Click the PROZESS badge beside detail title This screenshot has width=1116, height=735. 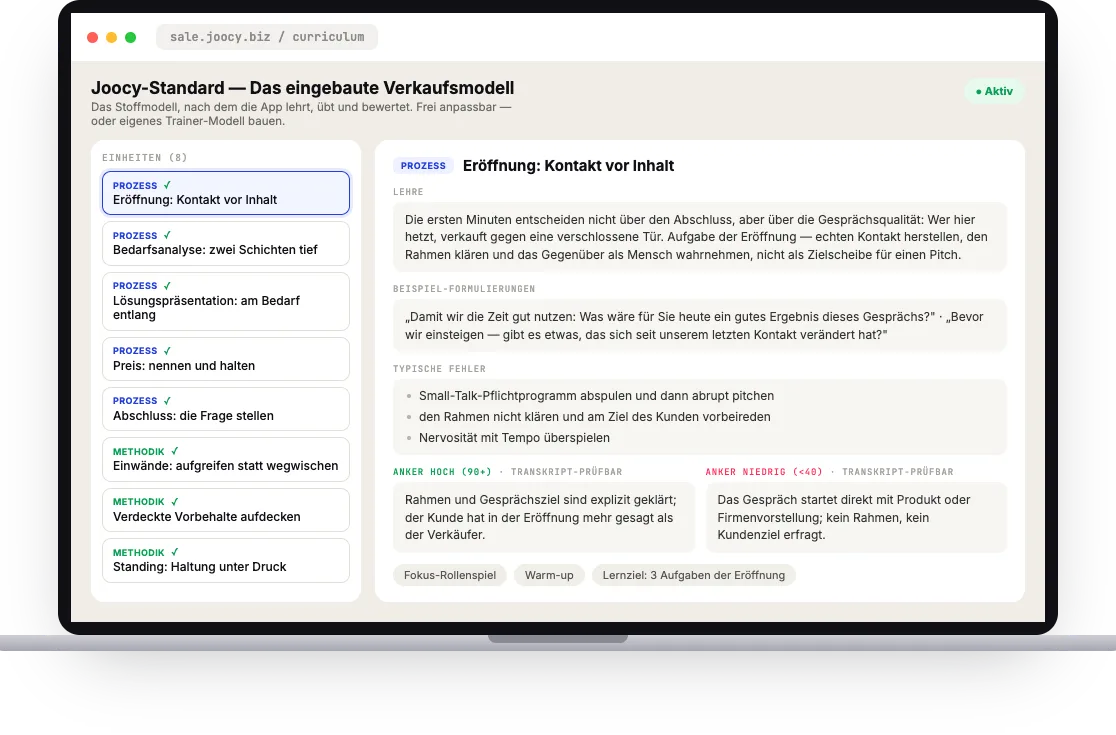pos(423,166)
